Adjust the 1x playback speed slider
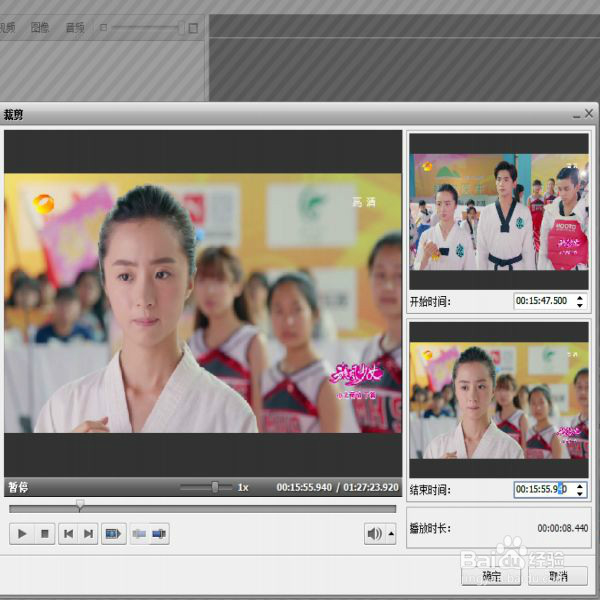The width and height of the screenshot is (600, 600). pyautogui.click(x=206, y=487)
